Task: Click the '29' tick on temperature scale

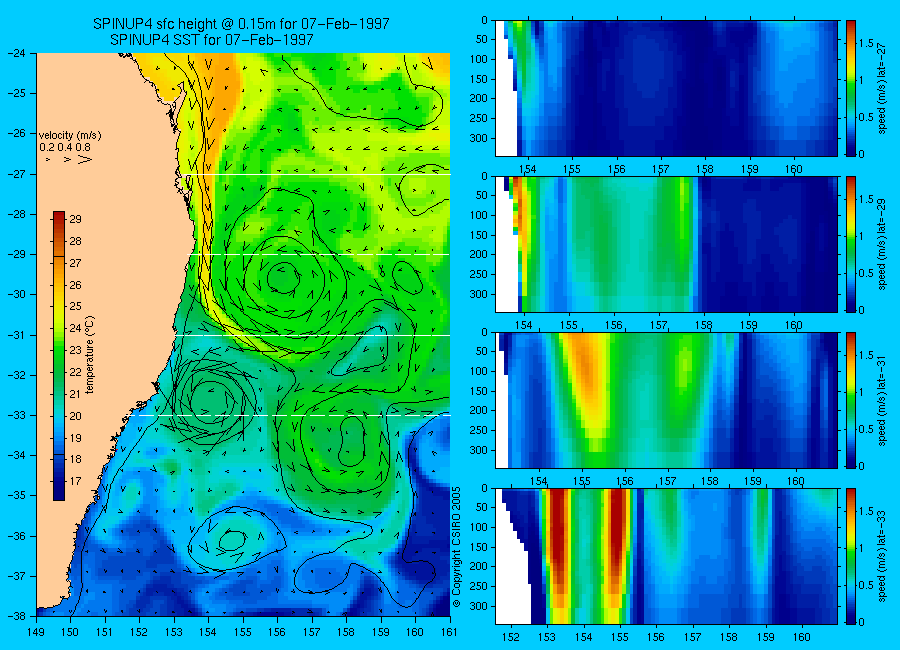Action: 75,219
